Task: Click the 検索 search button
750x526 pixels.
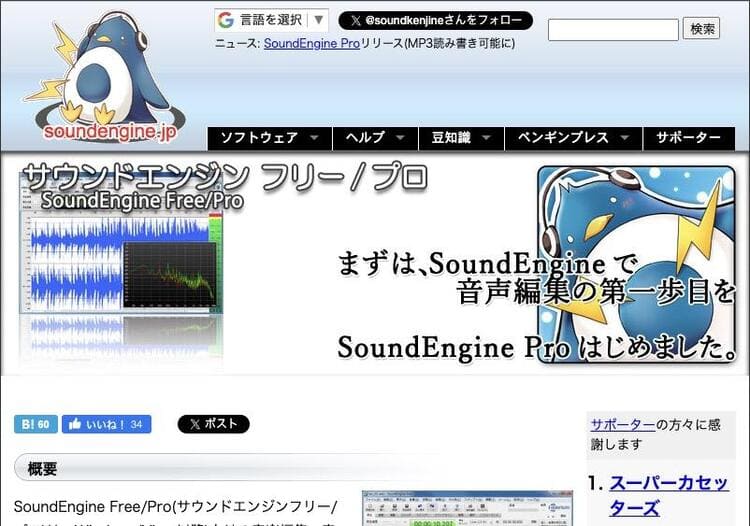Action: (x=702, y=29)
